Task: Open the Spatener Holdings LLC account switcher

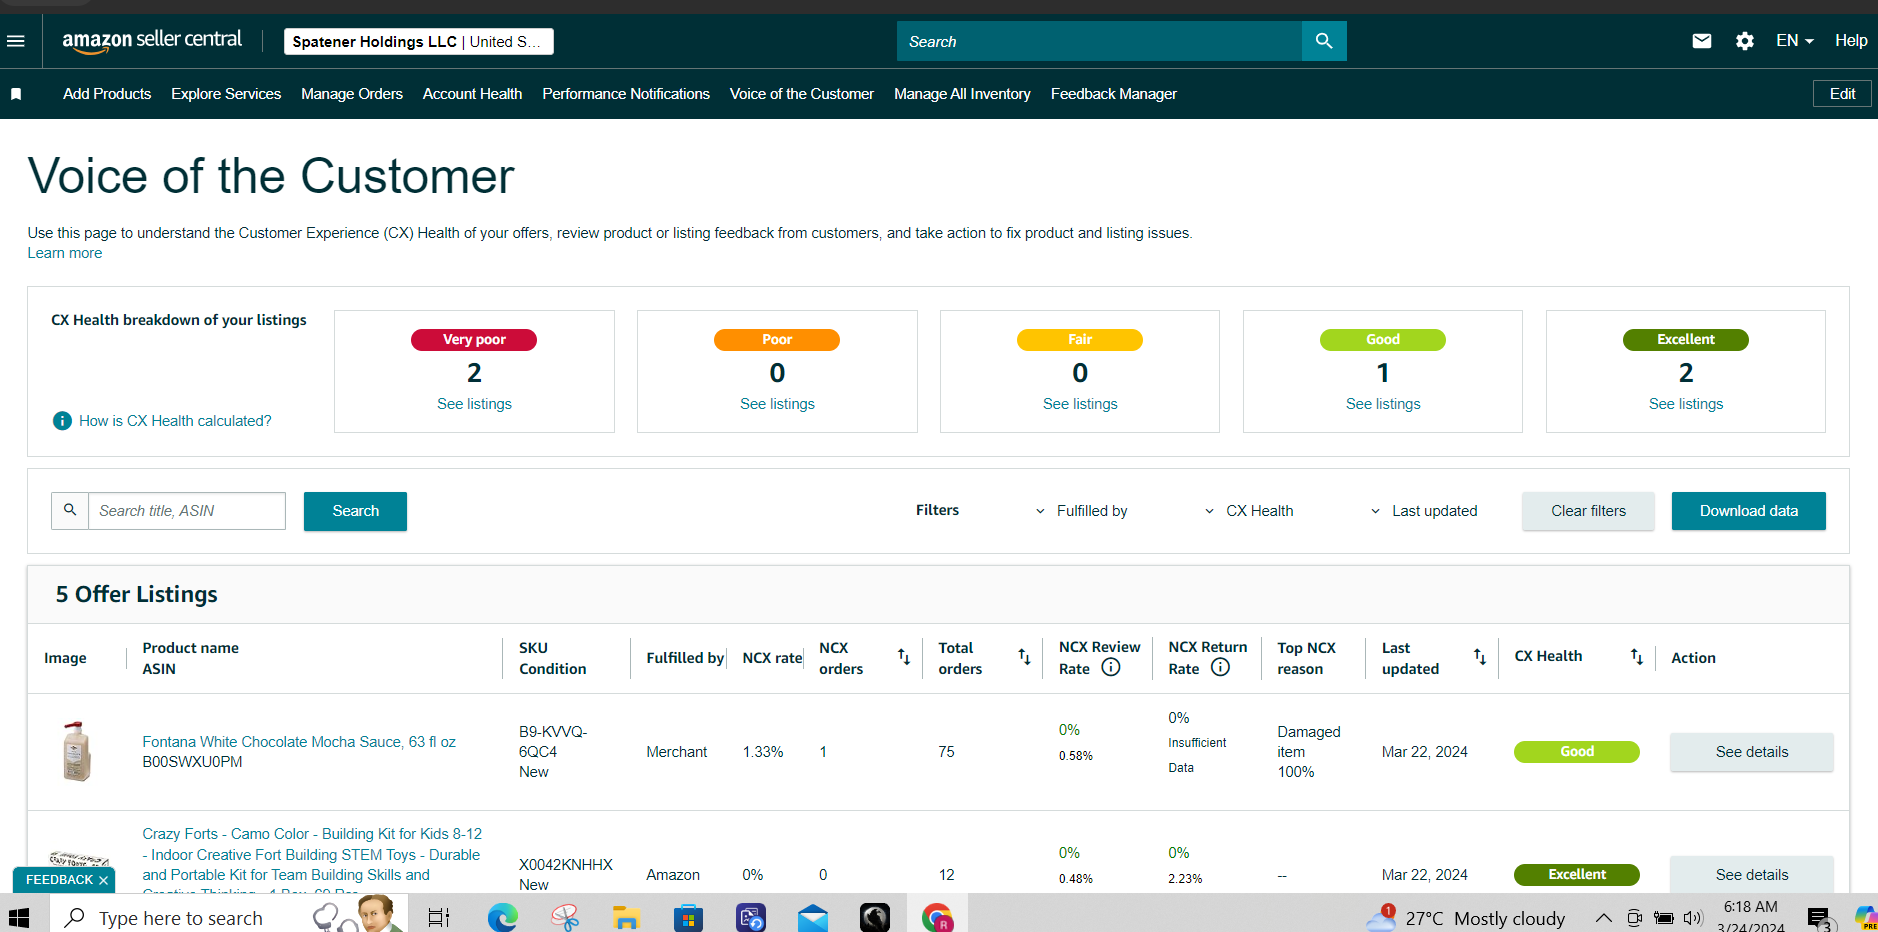Action: pos(418,41)
